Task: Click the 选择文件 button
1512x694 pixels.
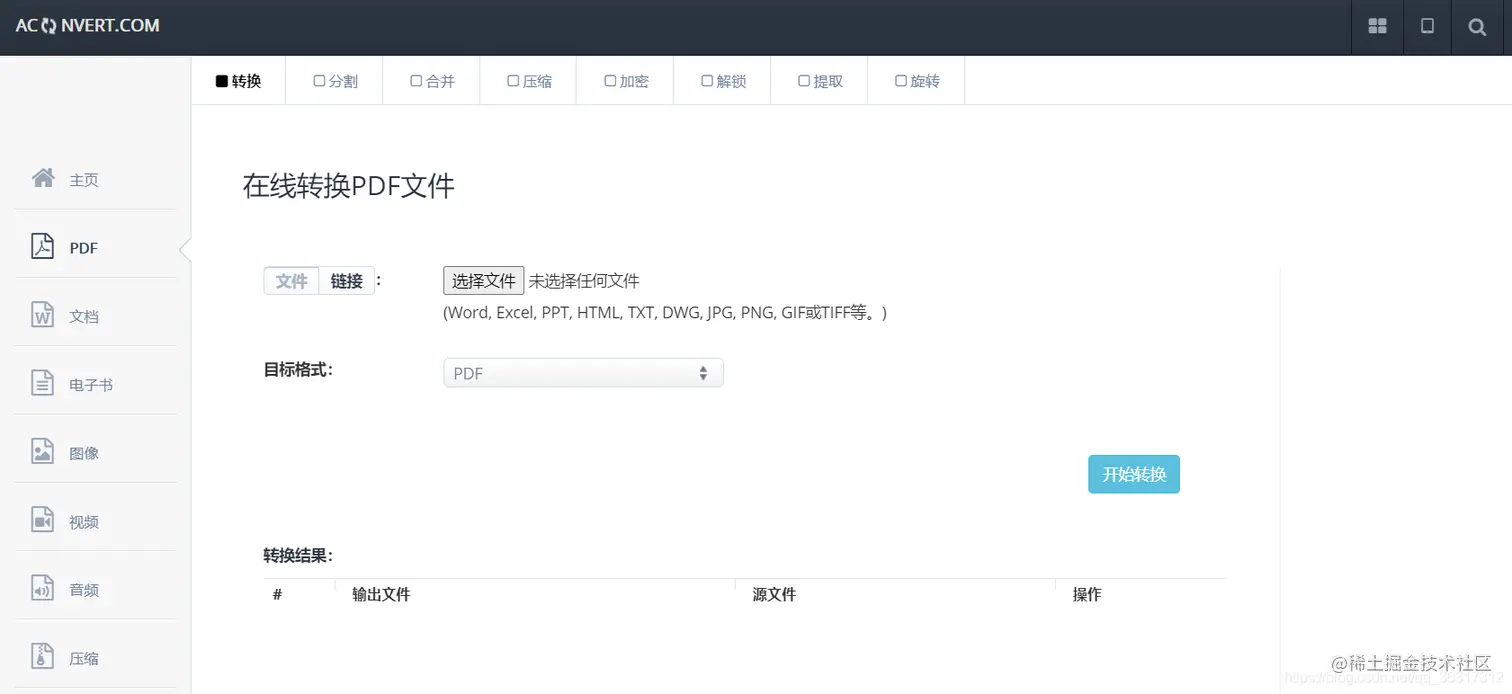Action: coord(484,280)
